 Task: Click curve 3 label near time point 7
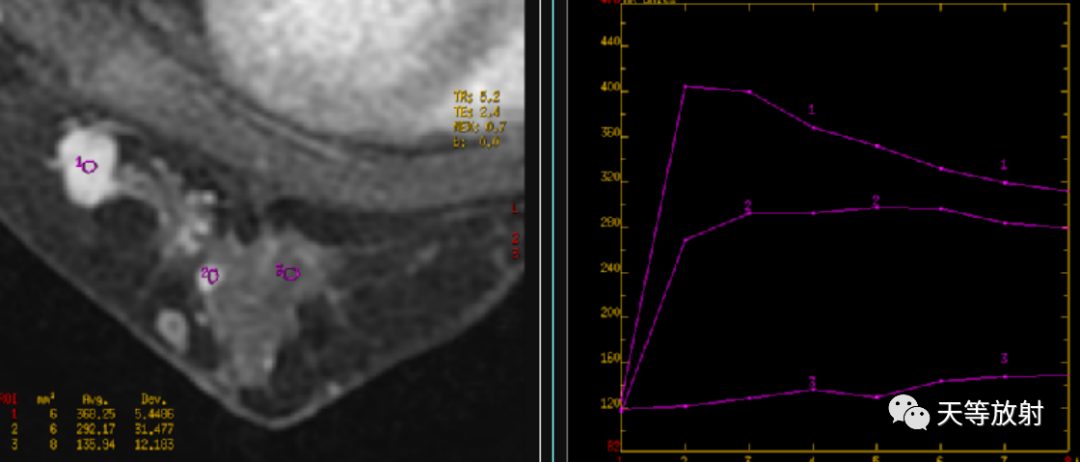tap(1004, 359)
